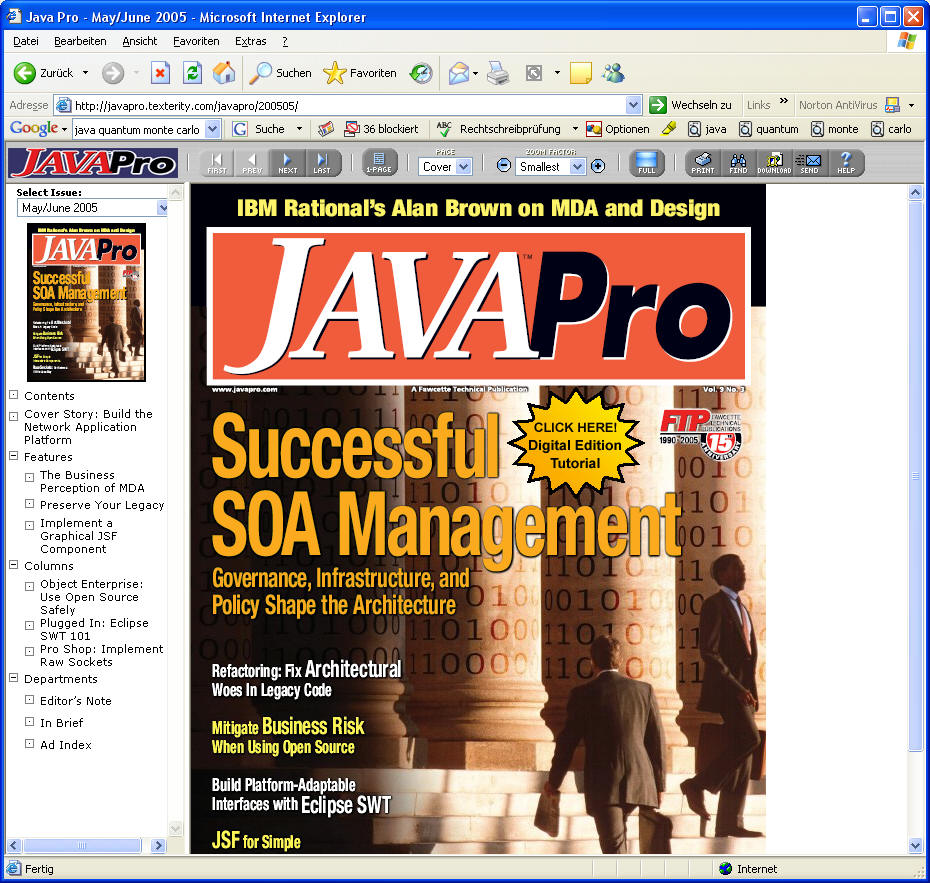Screen dimensions: 930x883
Task: Switch to Full screen view
Action: 647,163
